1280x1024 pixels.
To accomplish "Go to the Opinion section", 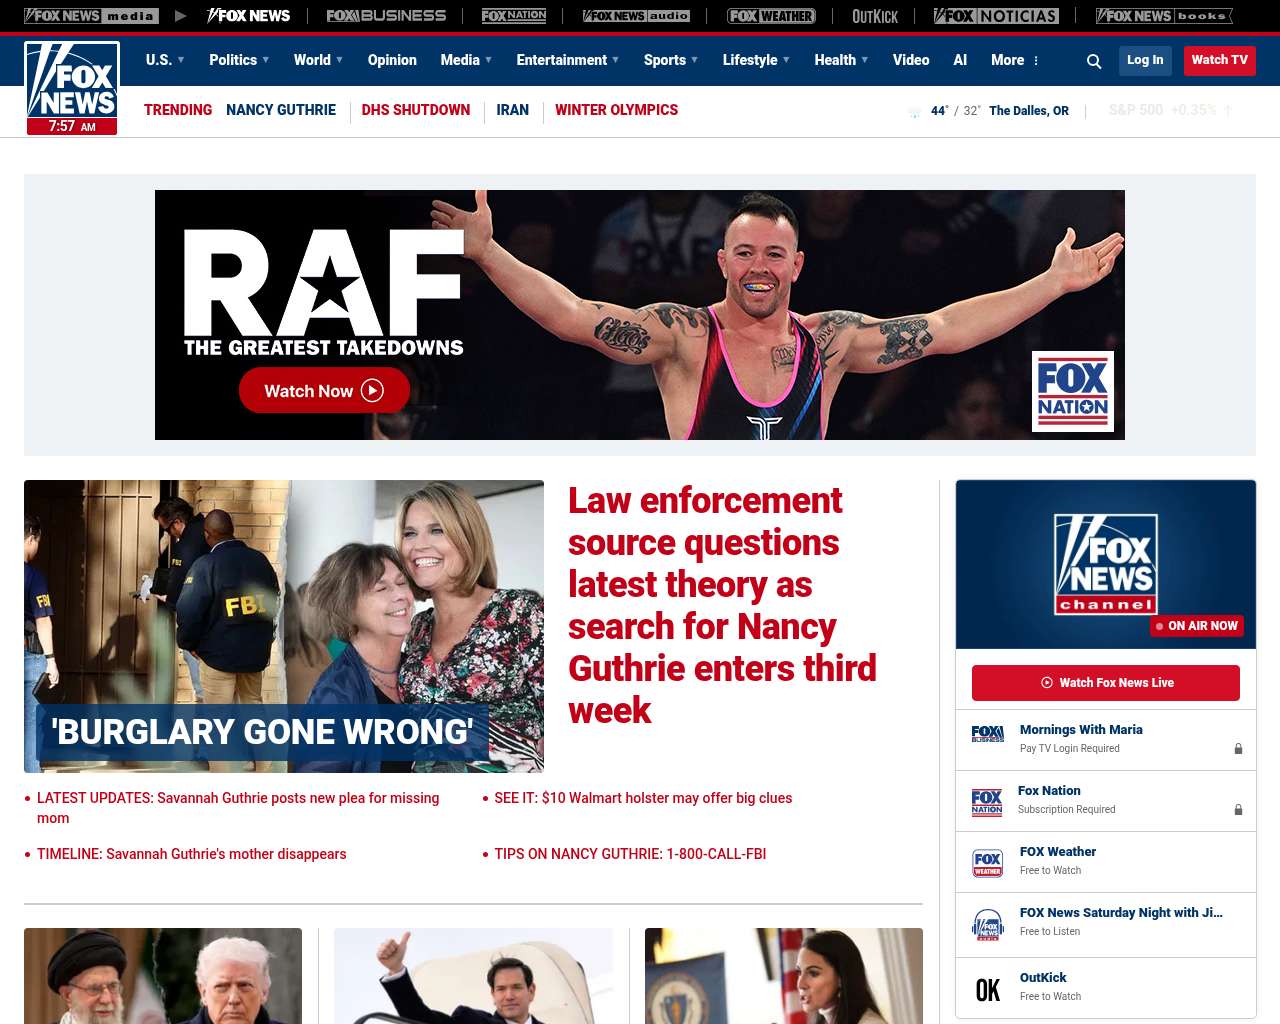I will [x=392, y=60].
